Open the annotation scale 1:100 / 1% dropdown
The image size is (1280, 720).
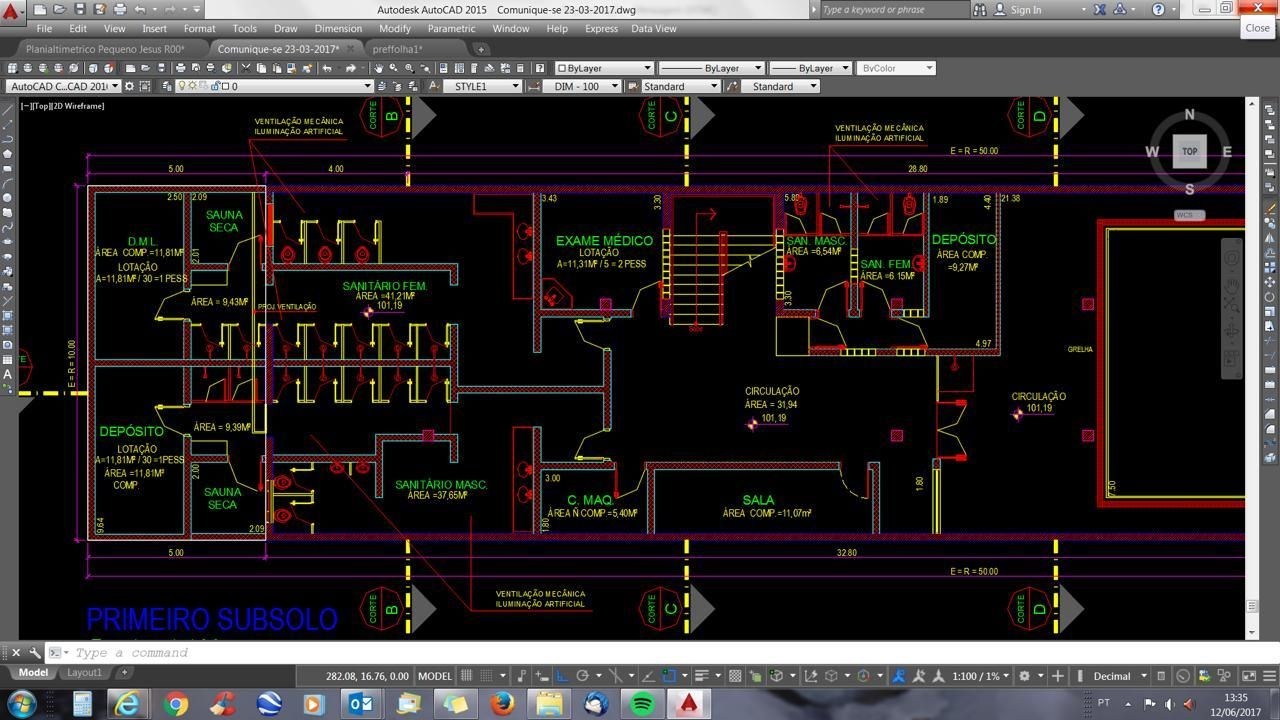point(980,676)
